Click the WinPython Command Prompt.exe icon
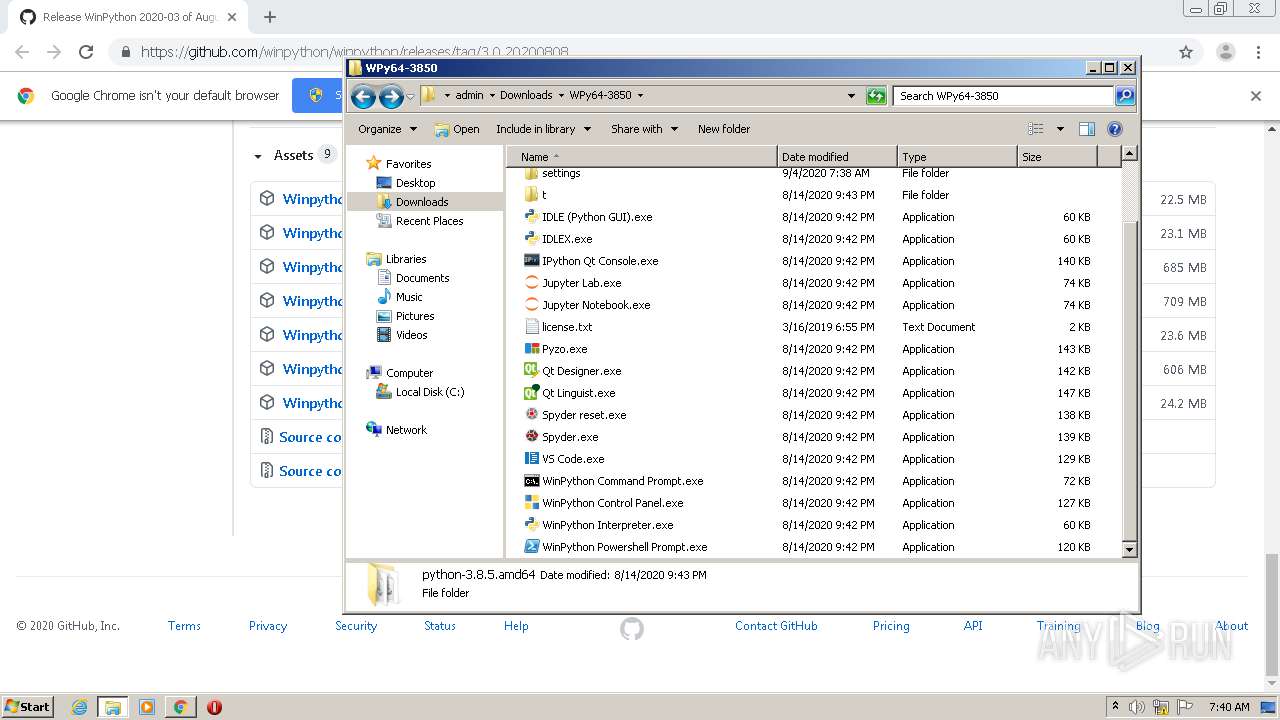This screenshot has height=720, width=1280. click(532, 481)
